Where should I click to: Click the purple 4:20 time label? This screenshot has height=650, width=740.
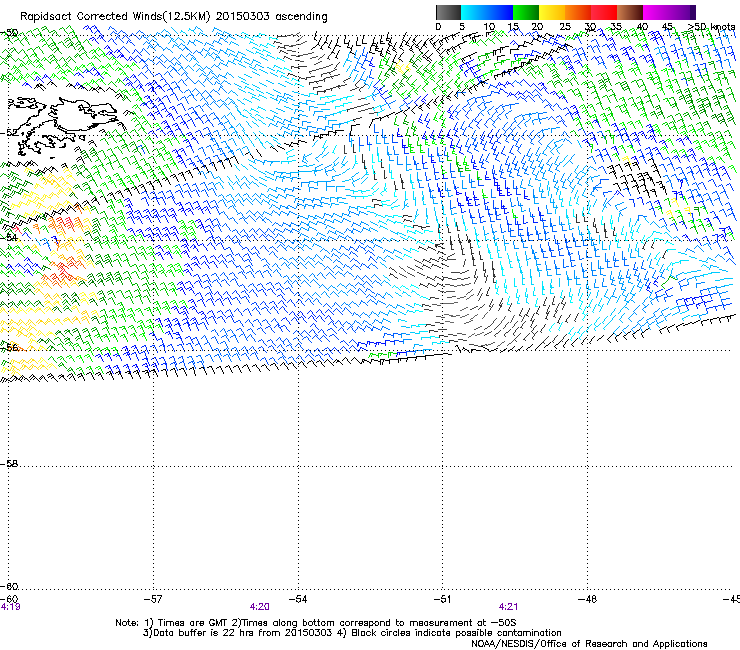pyautogui.click(x=260, y=607)
